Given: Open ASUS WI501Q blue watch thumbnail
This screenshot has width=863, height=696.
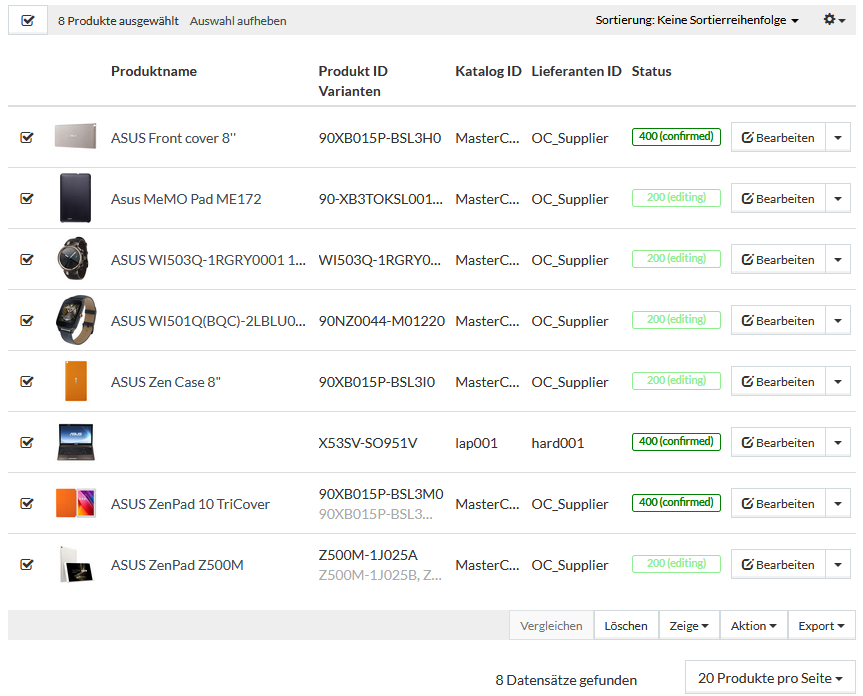Looking at the screenshot, I should [x=76, y=320].
